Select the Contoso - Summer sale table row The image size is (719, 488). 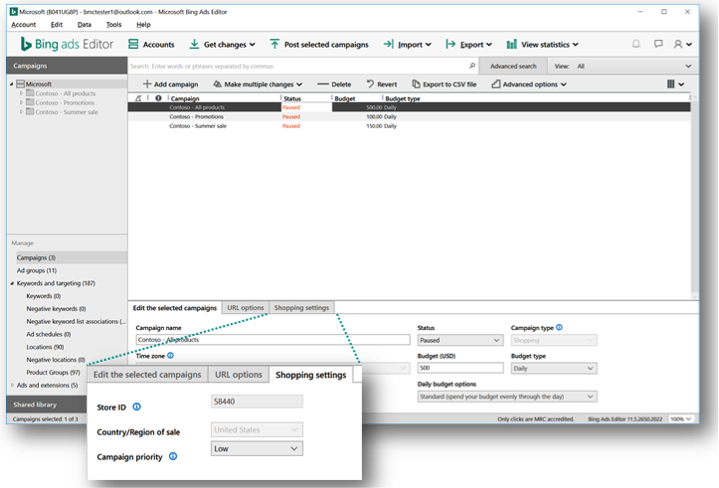[409, 126]
